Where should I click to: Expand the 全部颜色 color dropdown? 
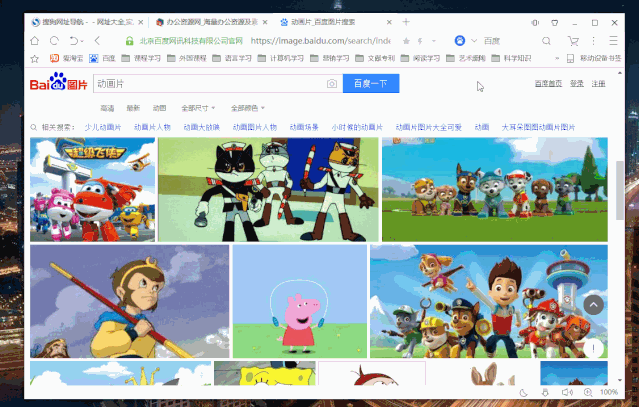(248, 108)
